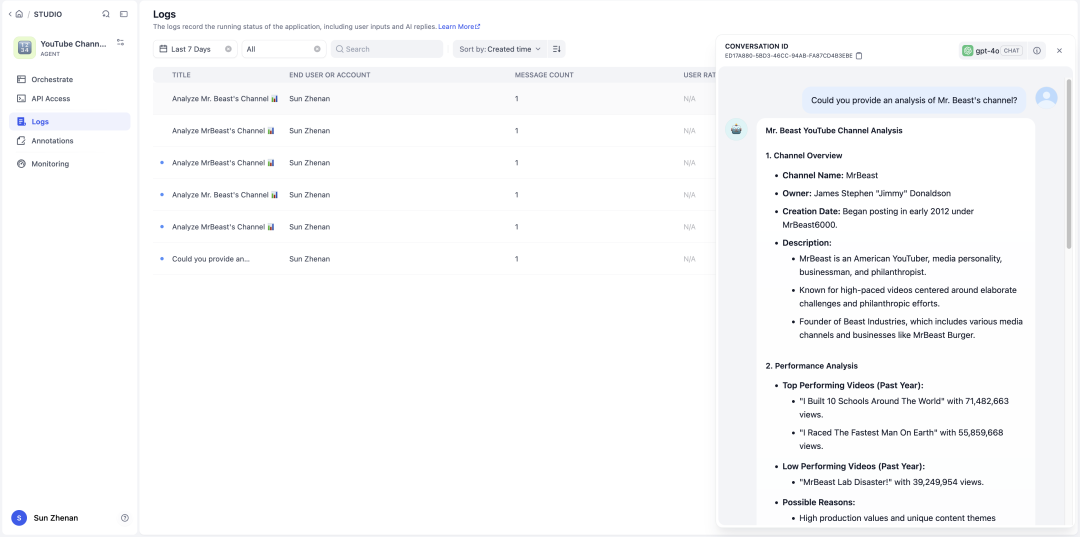Click STUDIO breadcrumb label
The width and height of the screenshot is (1080, 537).
[x=48, y=14]
